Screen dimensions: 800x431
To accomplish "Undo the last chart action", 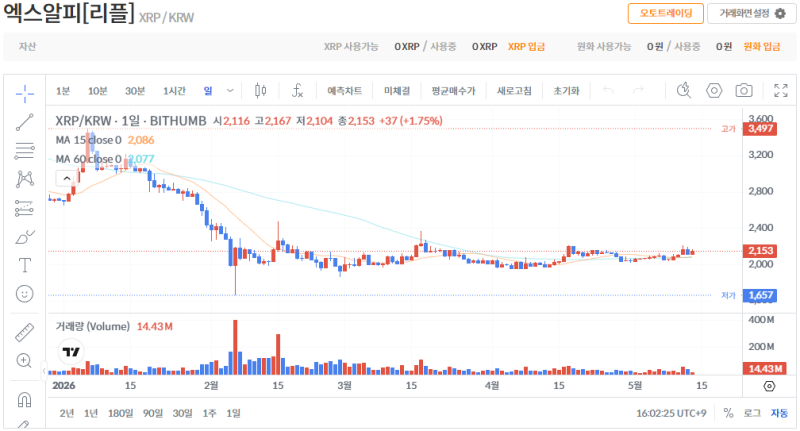I will (608, 91).
